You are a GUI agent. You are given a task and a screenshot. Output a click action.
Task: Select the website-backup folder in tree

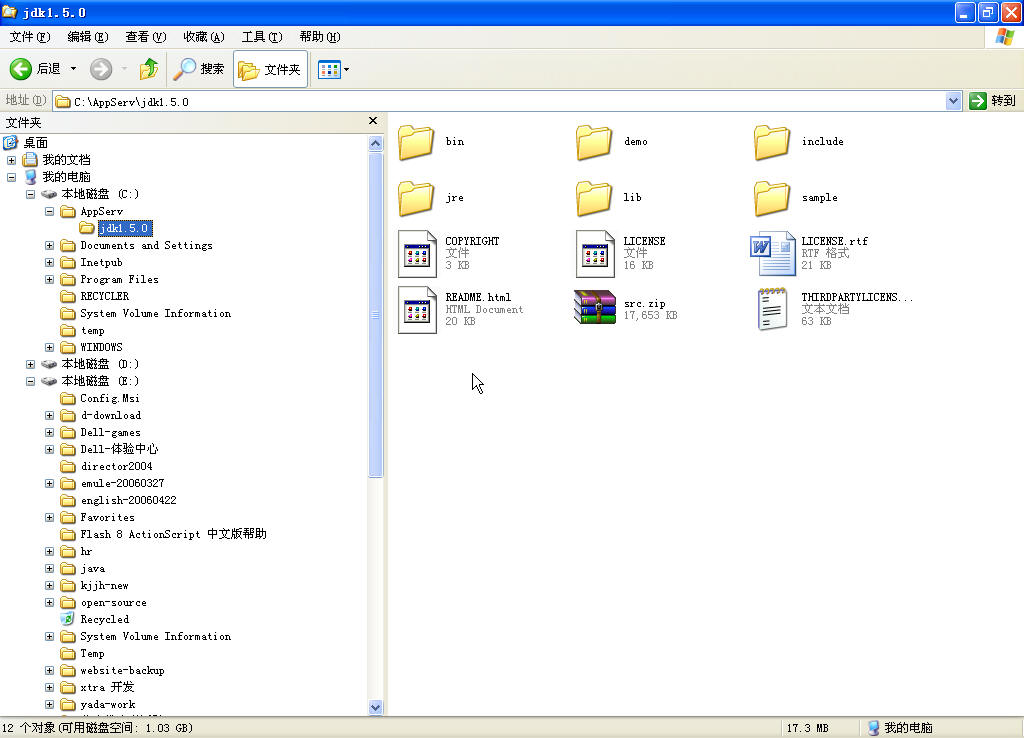122,670
